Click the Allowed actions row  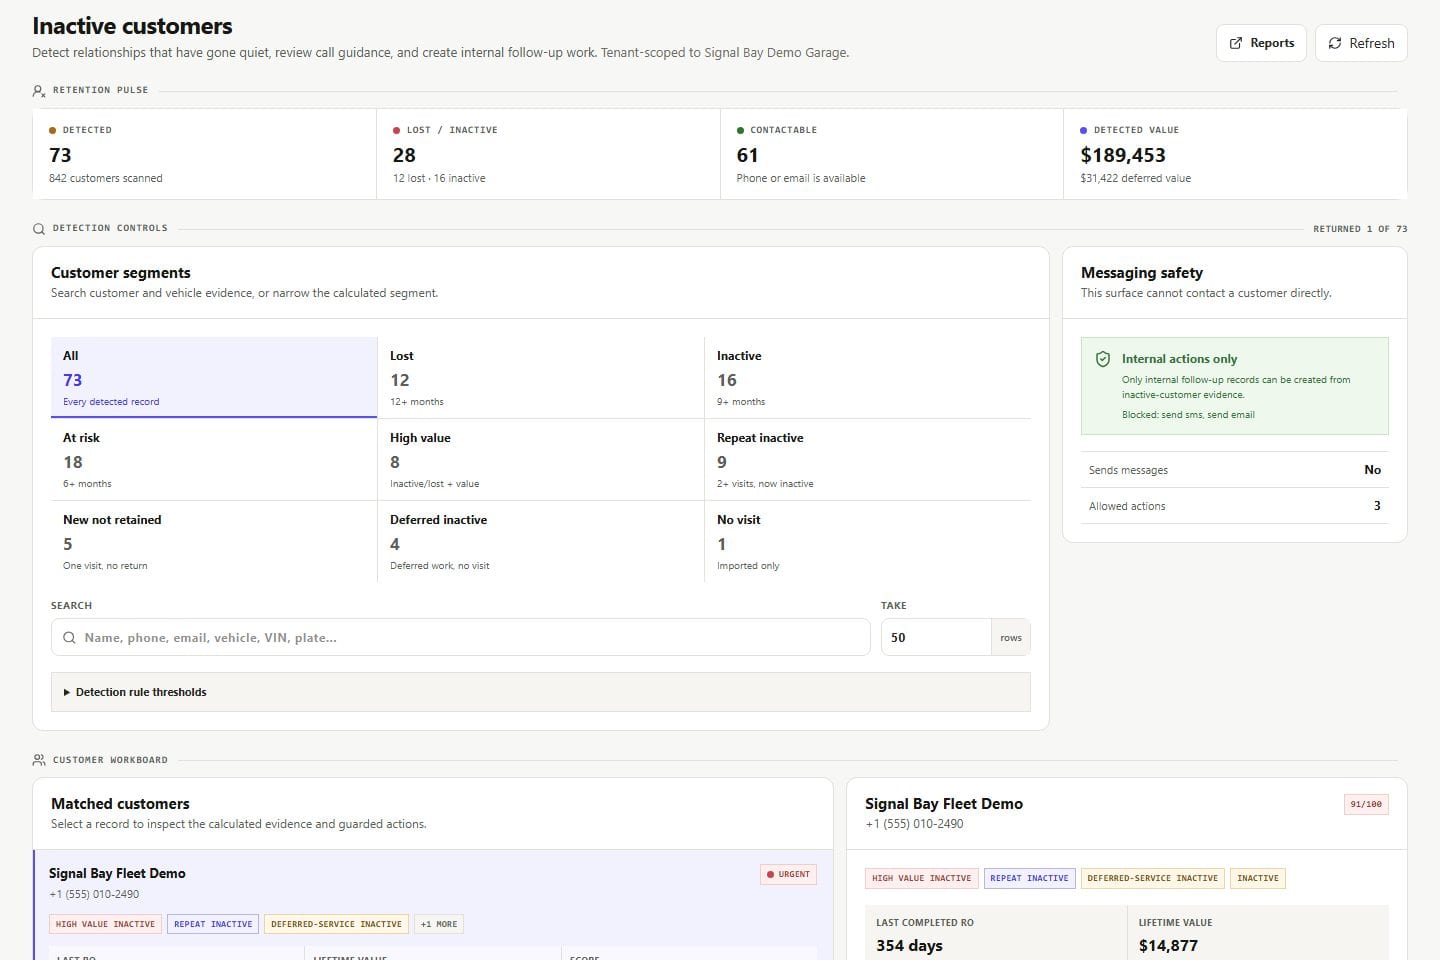(x=1235, y=506)
